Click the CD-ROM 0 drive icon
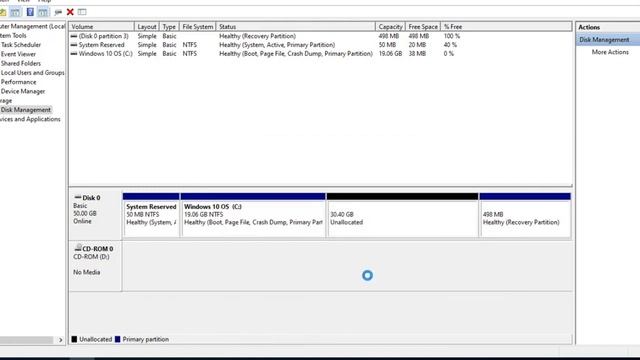The width and height of the screenshot is (640, 360). (x=78, y=248)
